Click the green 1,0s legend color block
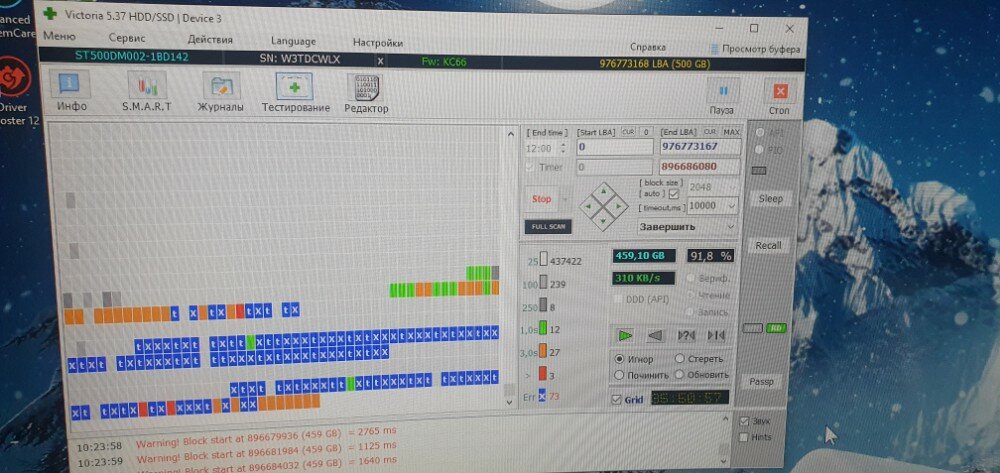The width and height of the screenshot is (1000, 473). click(x=543, y=329)
